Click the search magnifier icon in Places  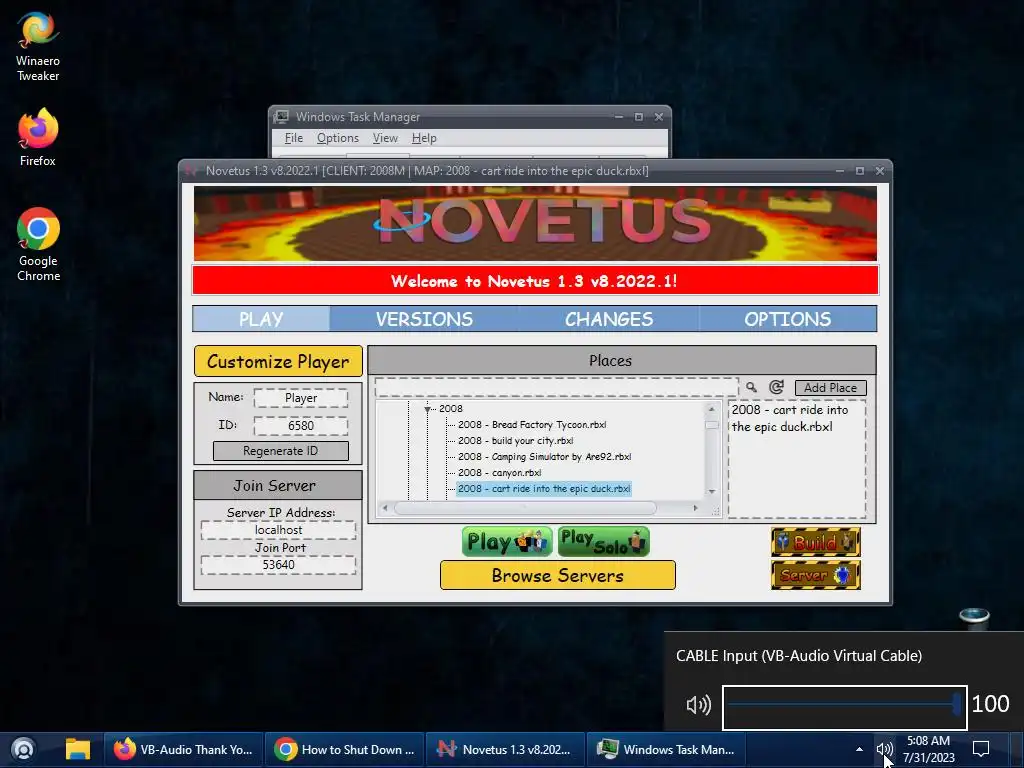point(752,387)
